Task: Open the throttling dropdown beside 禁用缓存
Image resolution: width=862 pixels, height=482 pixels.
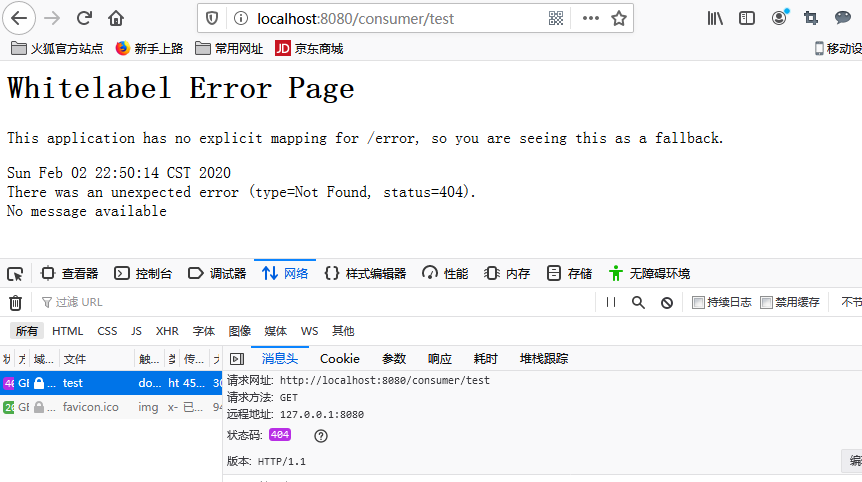Action: (852, 302)
